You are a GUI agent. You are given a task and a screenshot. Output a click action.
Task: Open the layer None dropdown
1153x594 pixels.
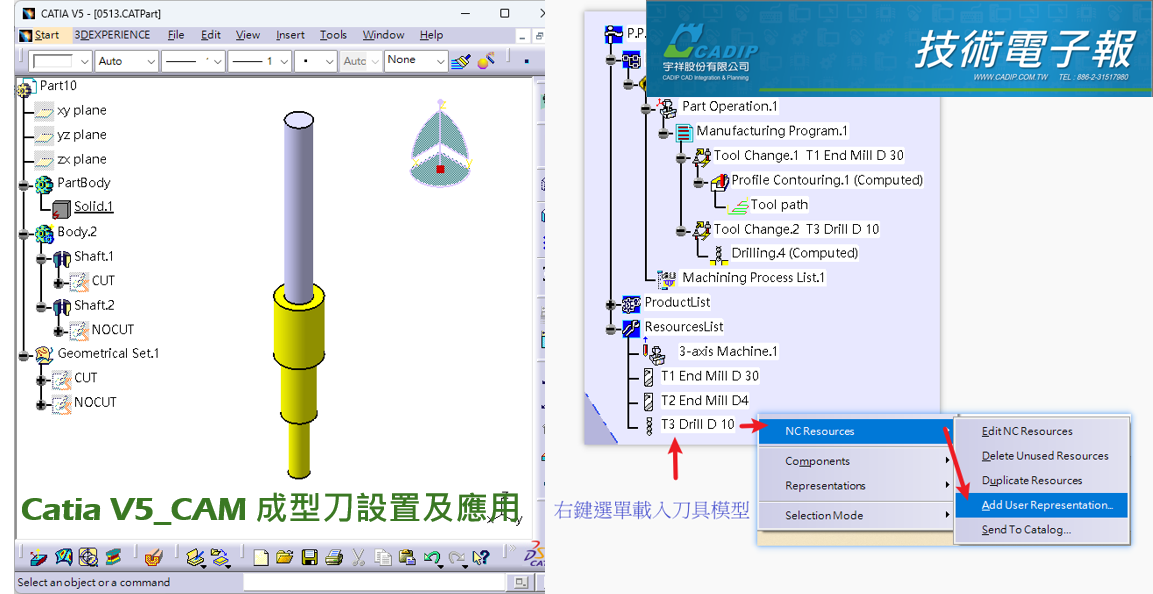[x=440, y=61]
